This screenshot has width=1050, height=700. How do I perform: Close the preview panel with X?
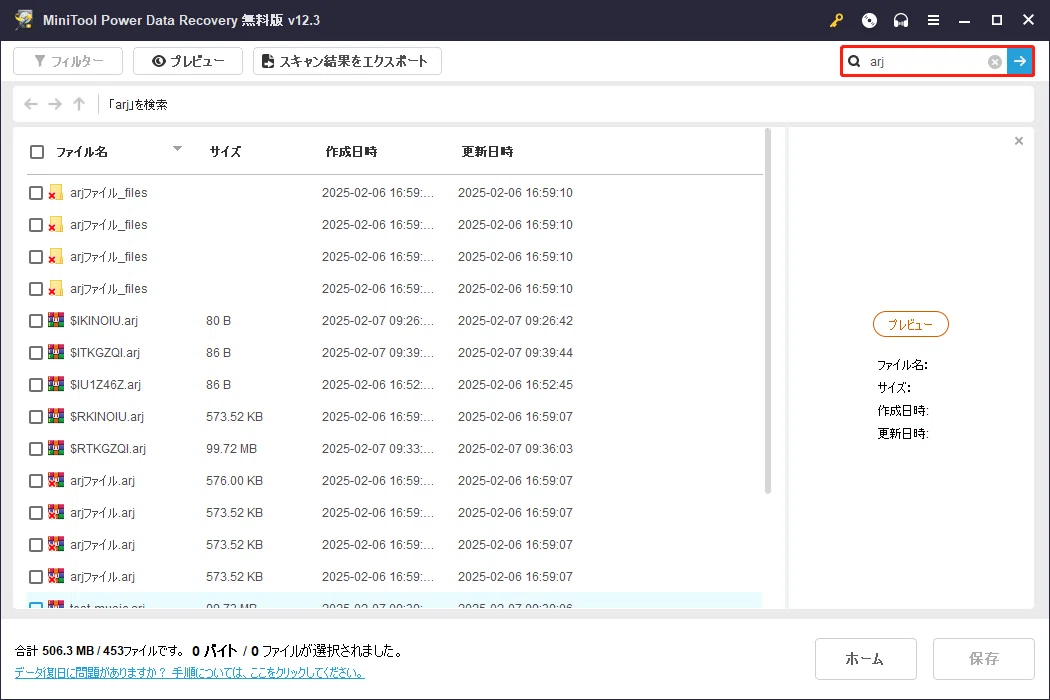(x=1019, y=141)
